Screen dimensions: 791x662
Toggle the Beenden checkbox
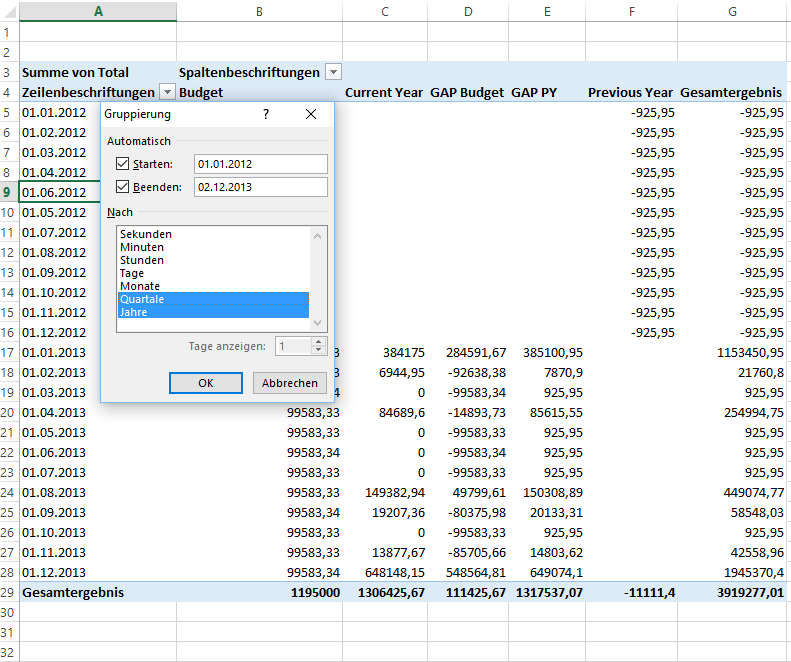[123, 187]
